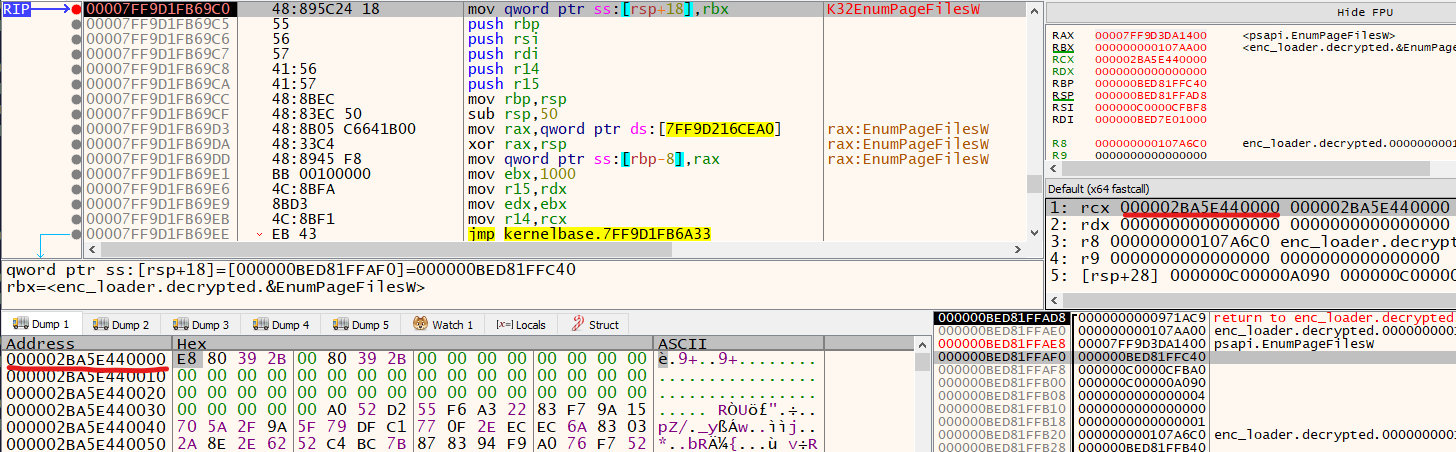The width and height of the screenshot is (1456, 452).
Task: Click the 'rbx=<enc_loader.decrypted.&EnumPageFilesW>' info line
Action: [x=215, y=287]
